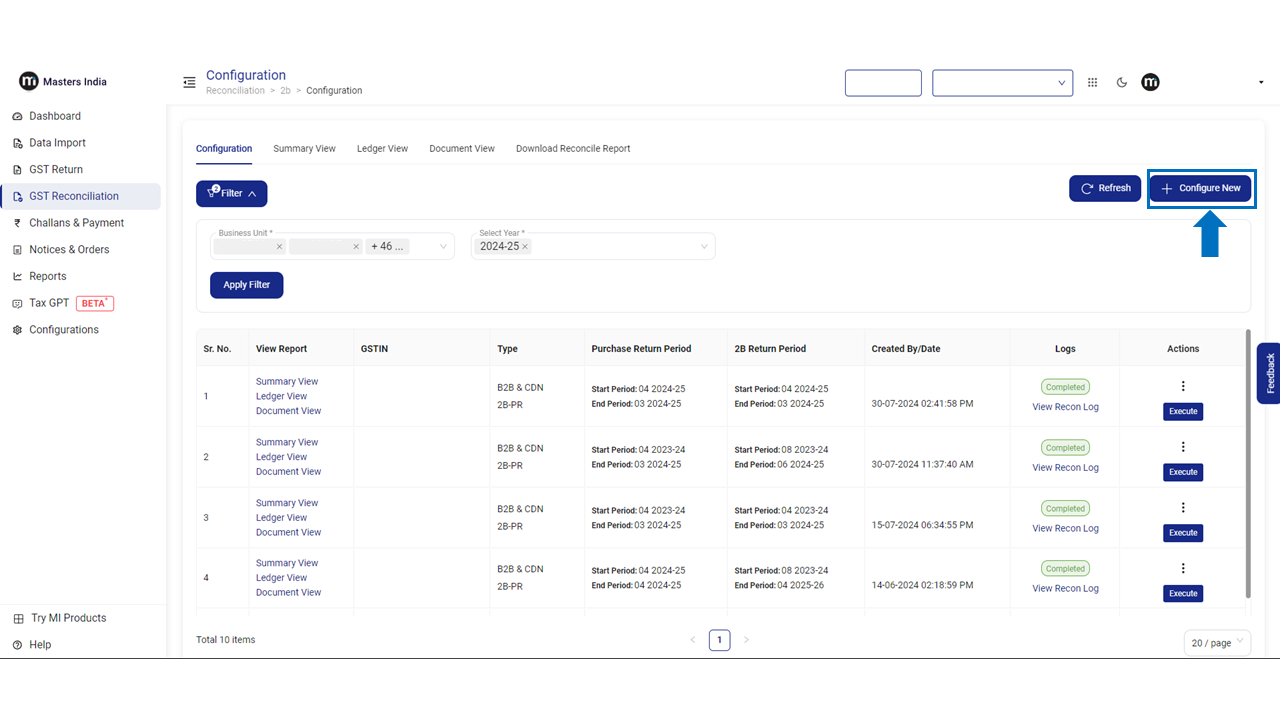This screenshot has width=1280, height=720.
Task: Open GST Return in the sidebar
Action: (56, 170)
